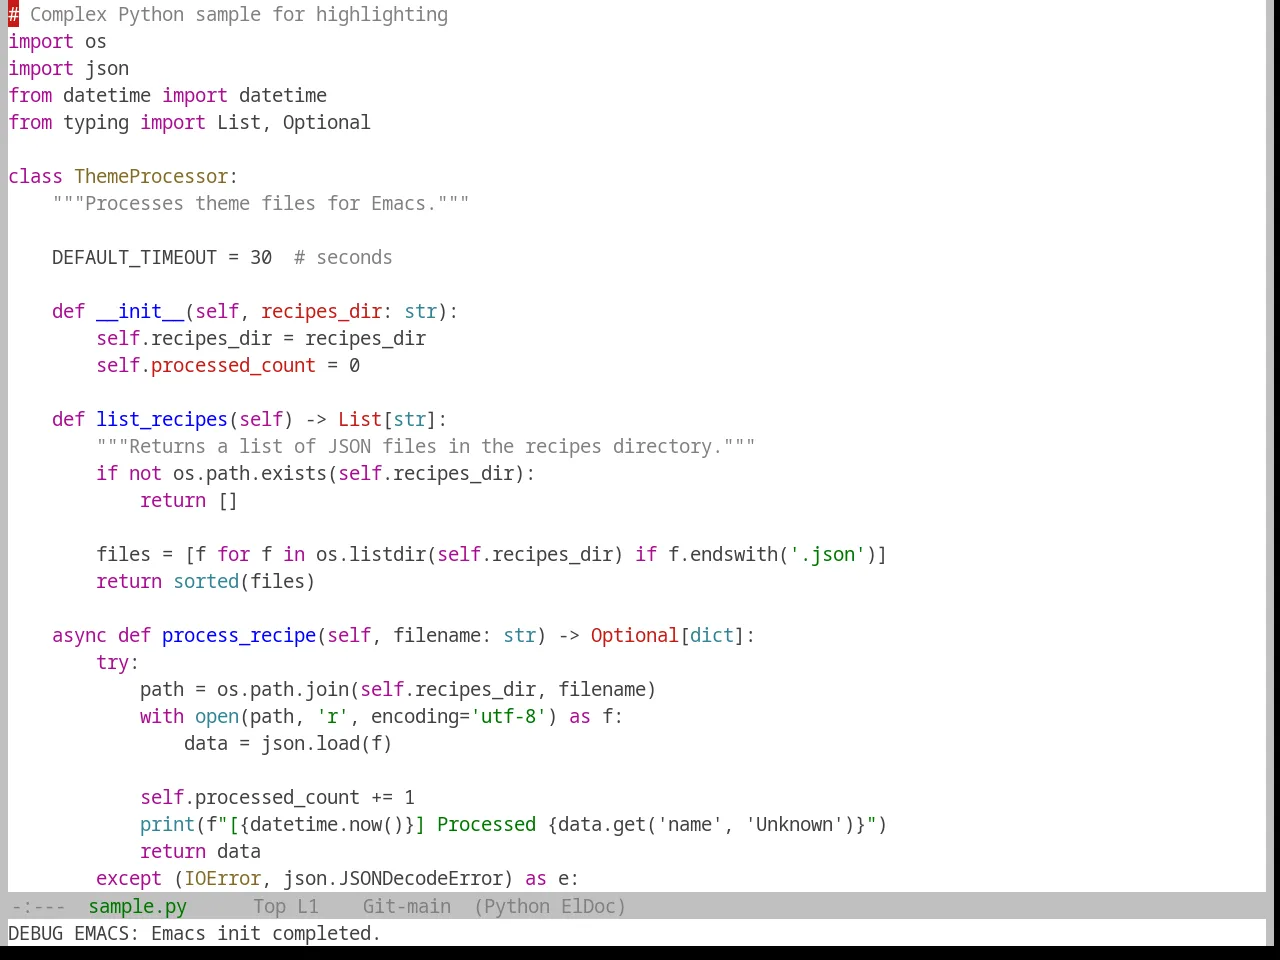Click the Top position indicator in mode line

(x=269, y=906)
